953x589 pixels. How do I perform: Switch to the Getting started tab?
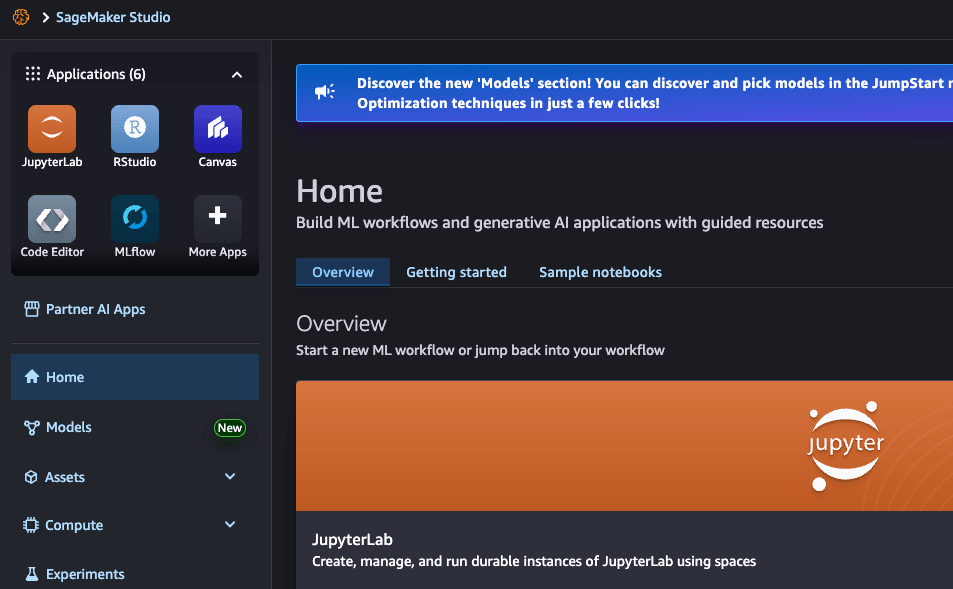point(456,272)
